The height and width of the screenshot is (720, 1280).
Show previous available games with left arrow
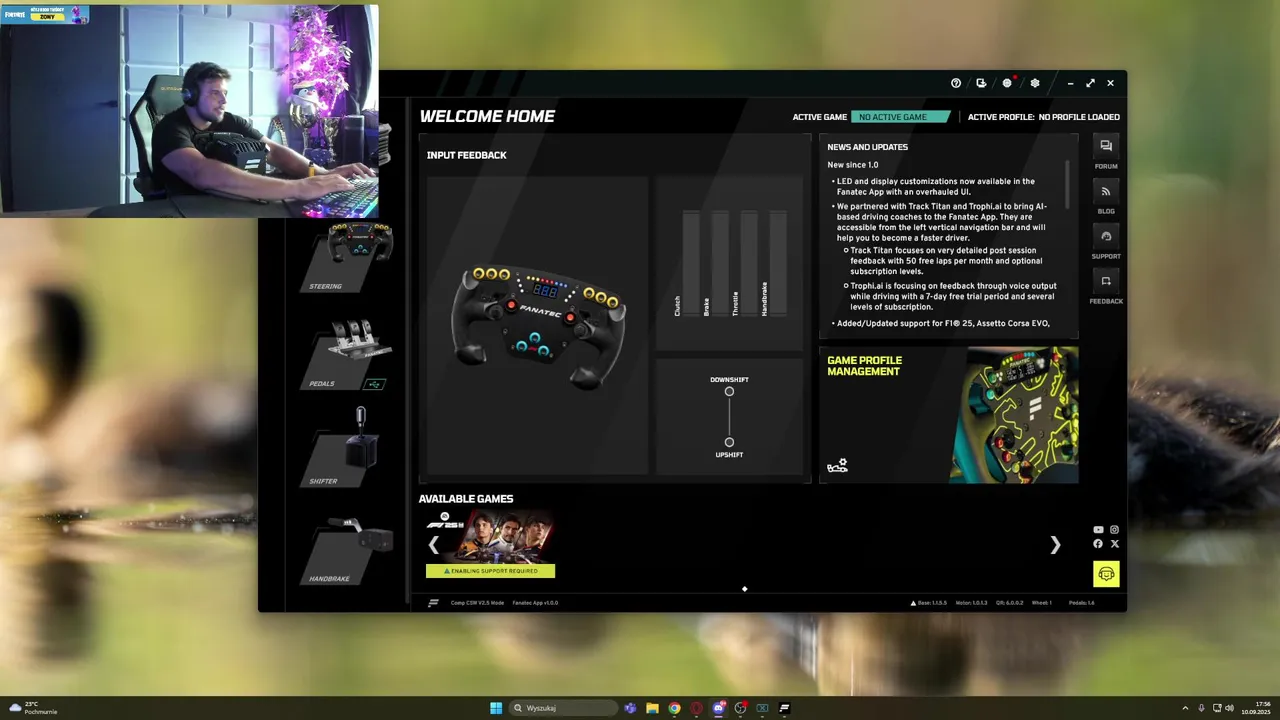coord(433,545)
